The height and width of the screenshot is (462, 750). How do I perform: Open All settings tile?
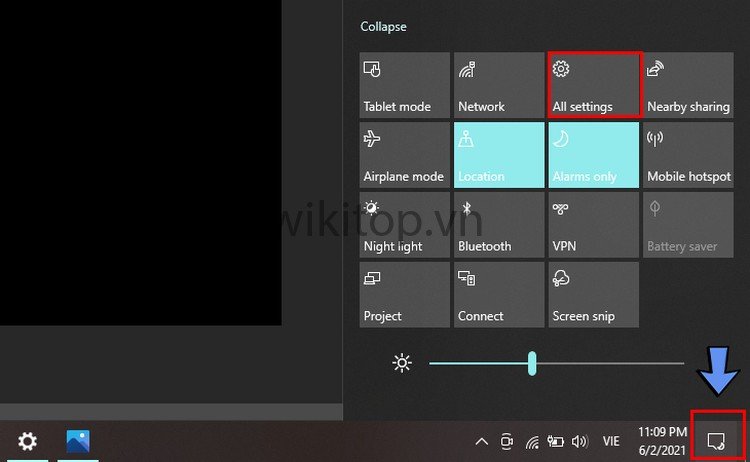point(593,85)
